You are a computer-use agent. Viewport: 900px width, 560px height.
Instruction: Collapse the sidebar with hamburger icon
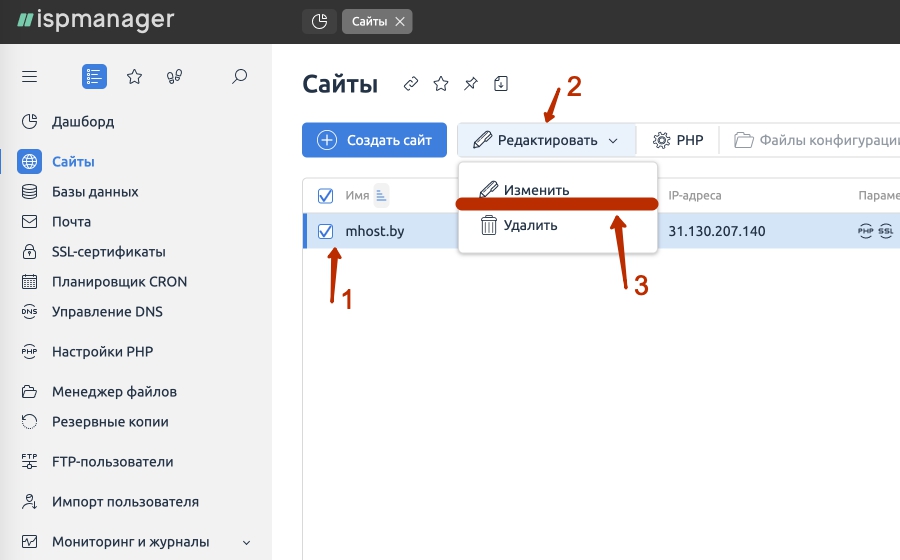pyautogui.click(x=29, y=76)
